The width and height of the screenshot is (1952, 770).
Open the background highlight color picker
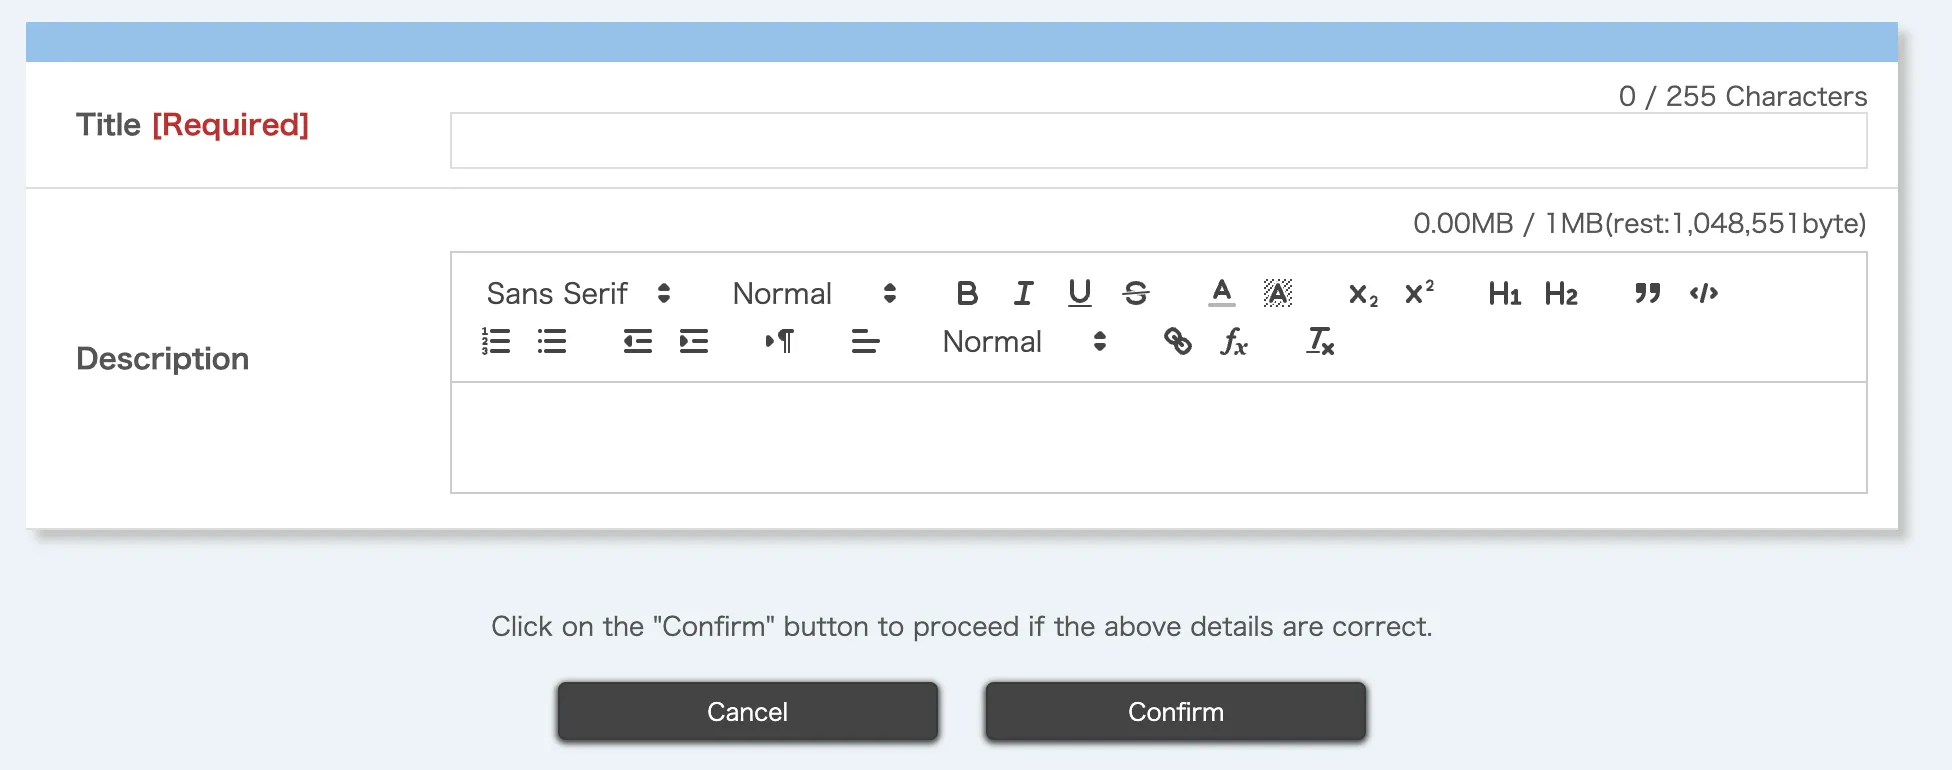click(1277, 293)
